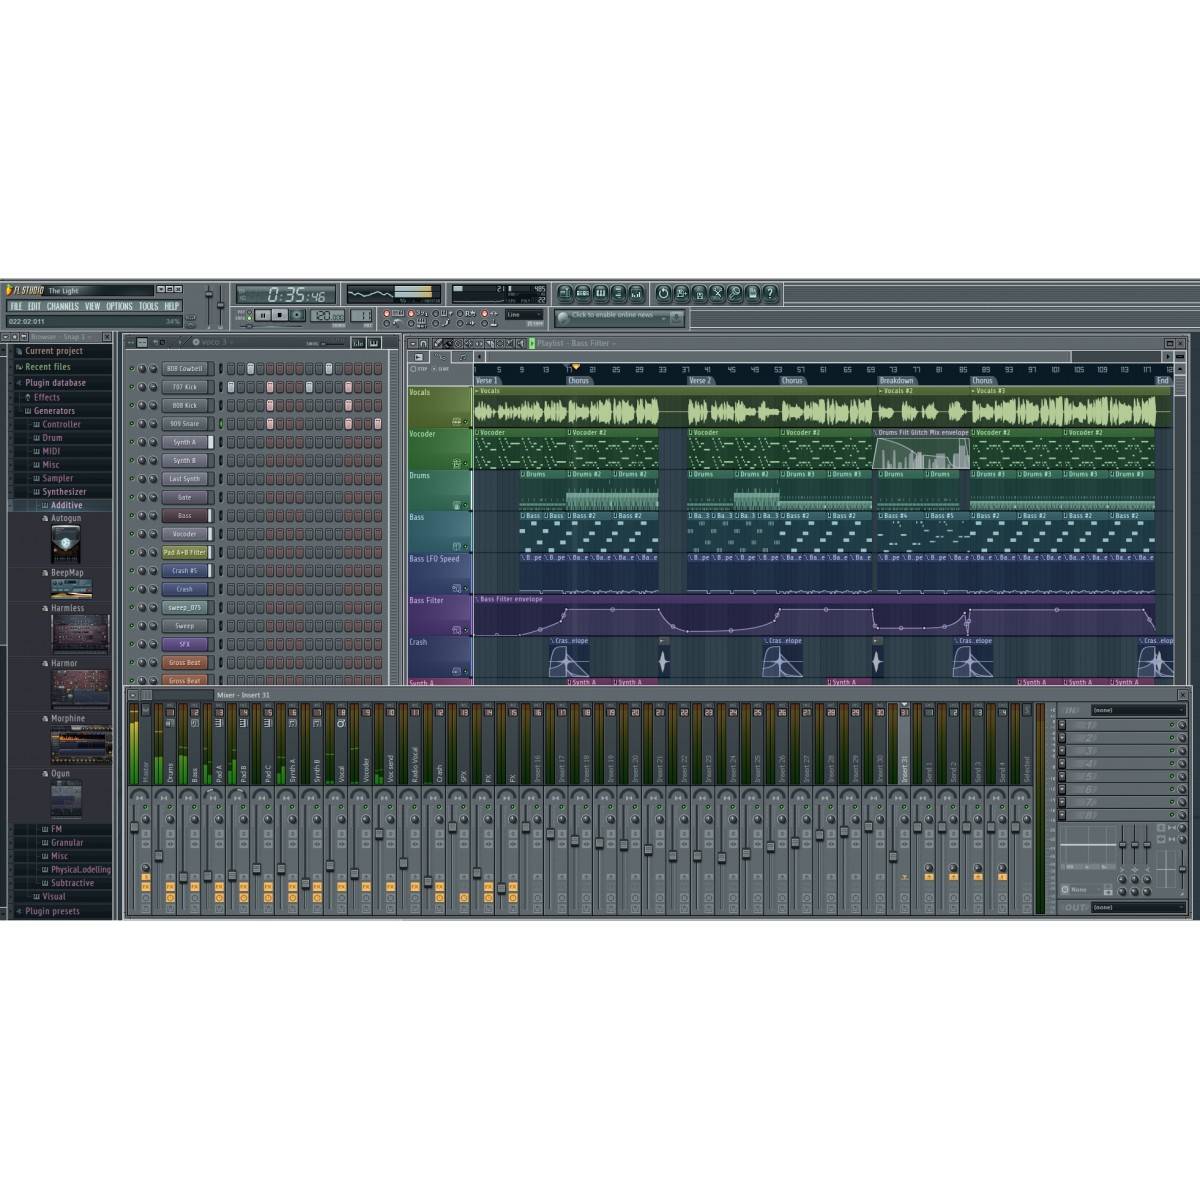Click the keyboard editor icon in step sequencer
Image resolution: width=1200 pixels, height=1200 pixels.
pyautogui.click(x=373, y=343)
